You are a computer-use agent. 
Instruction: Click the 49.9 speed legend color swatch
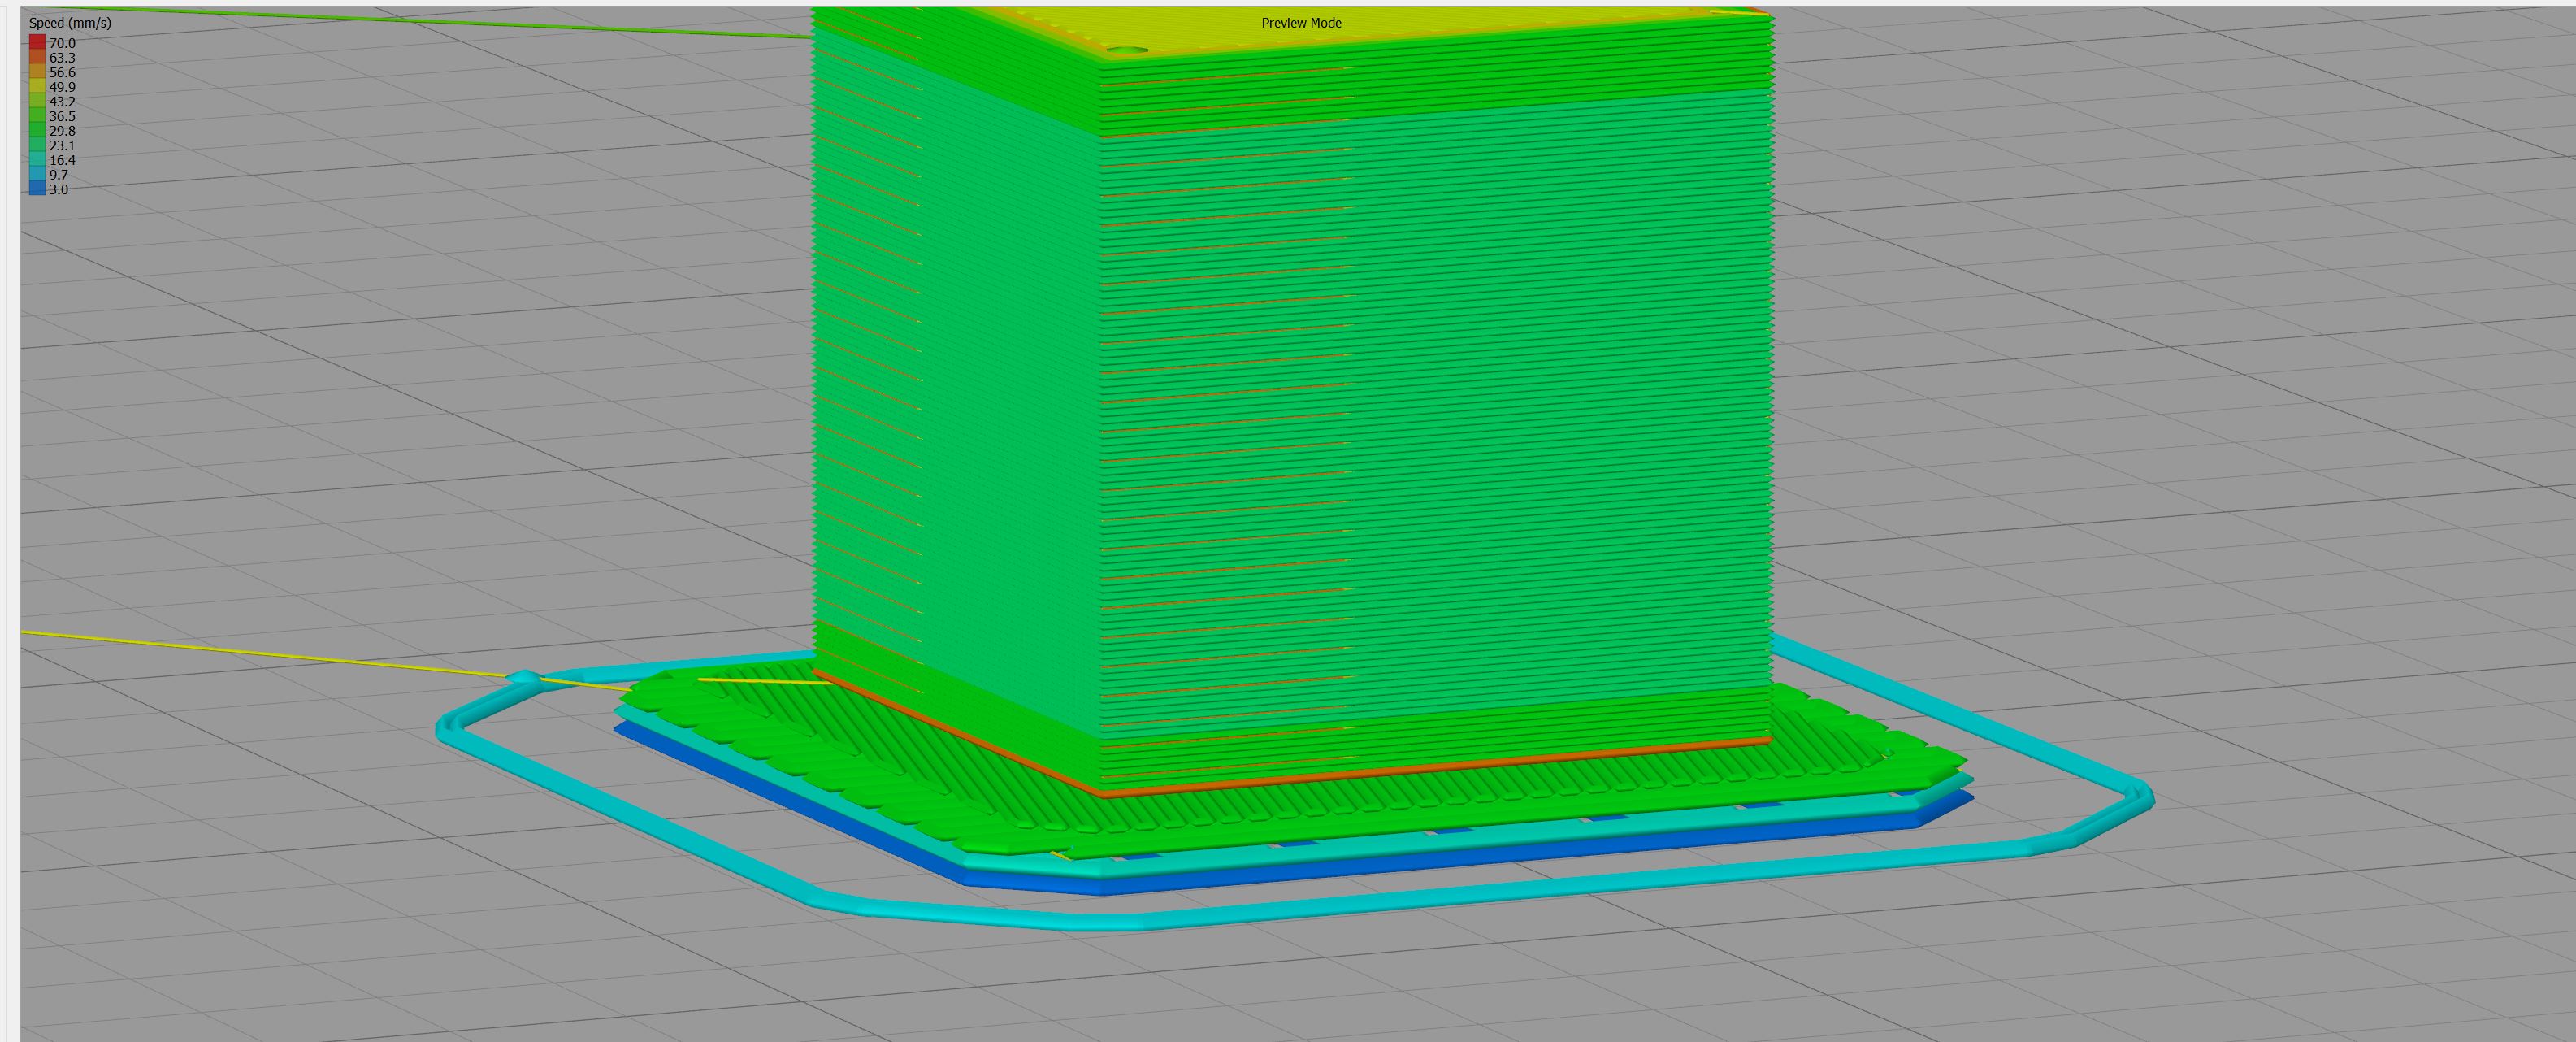37,87
